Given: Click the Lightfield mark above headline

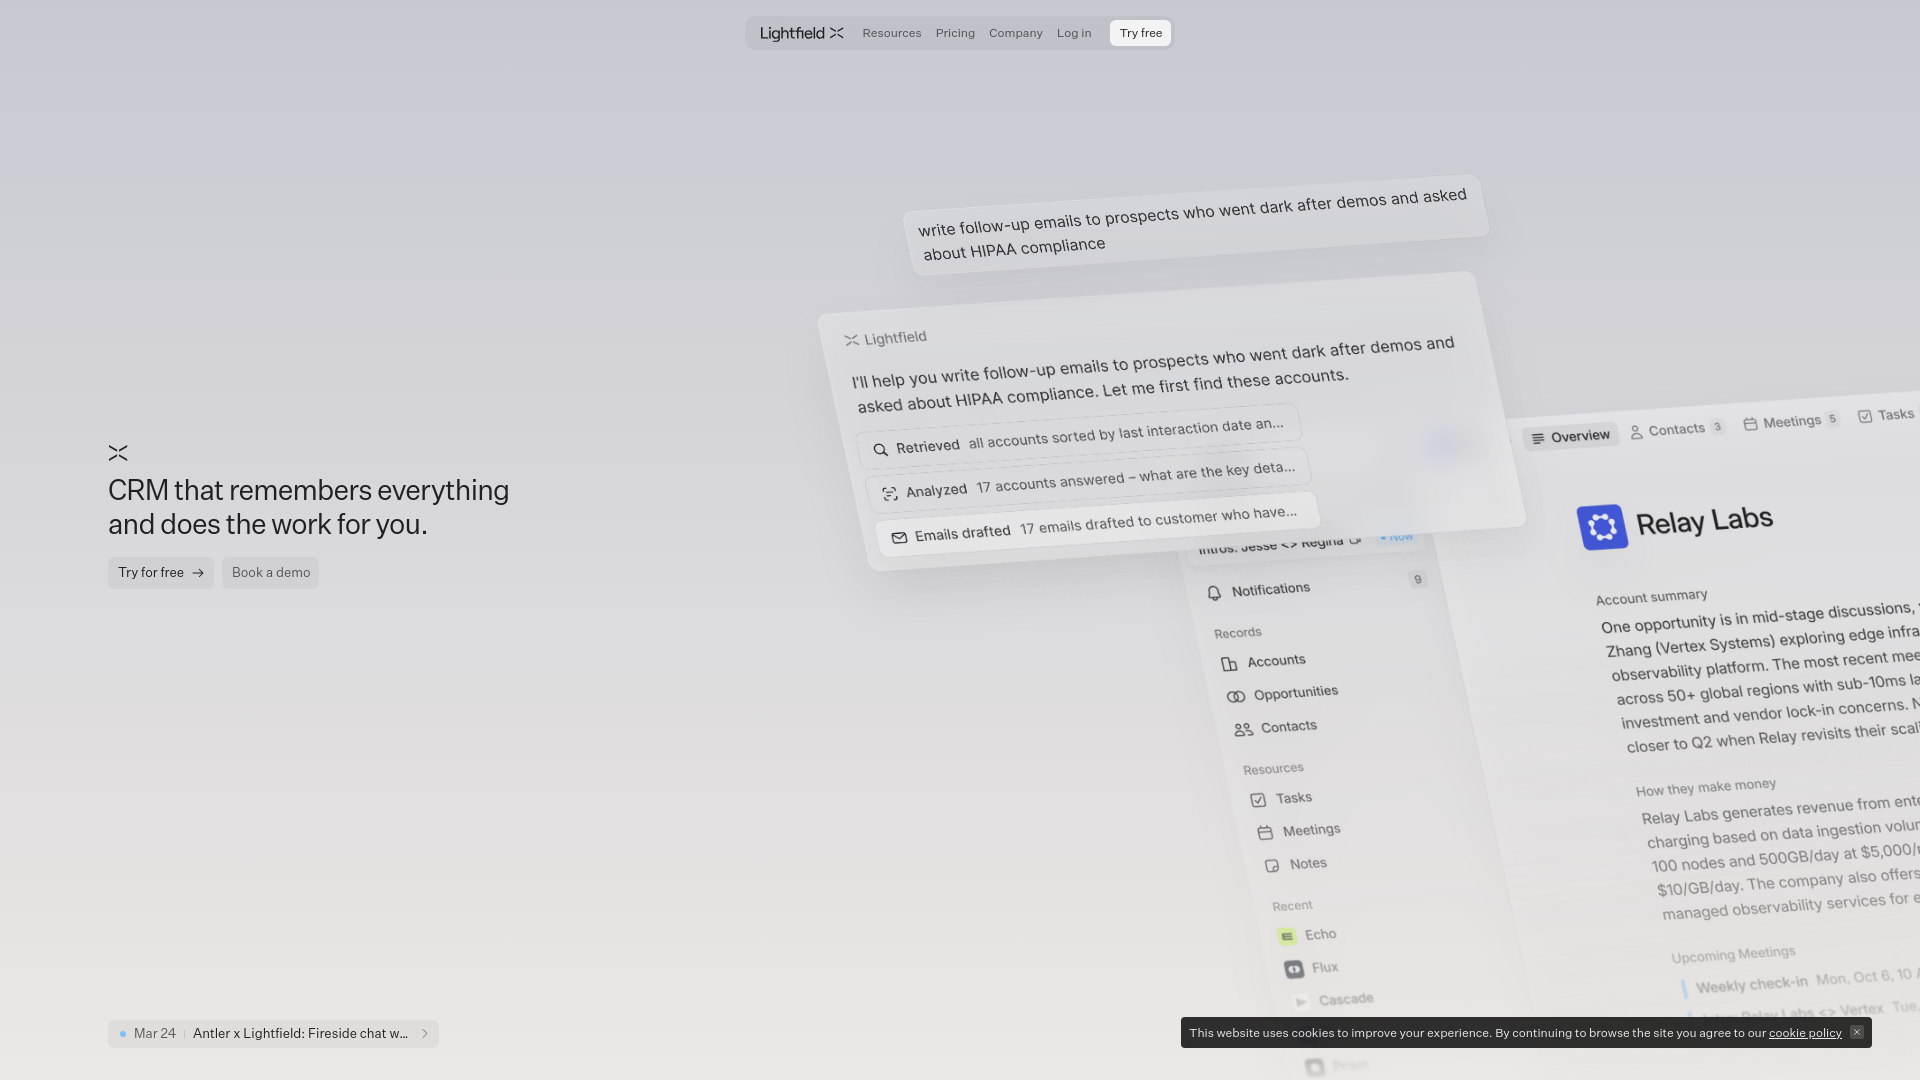Looking at the screenshot, I should point(118,453).
